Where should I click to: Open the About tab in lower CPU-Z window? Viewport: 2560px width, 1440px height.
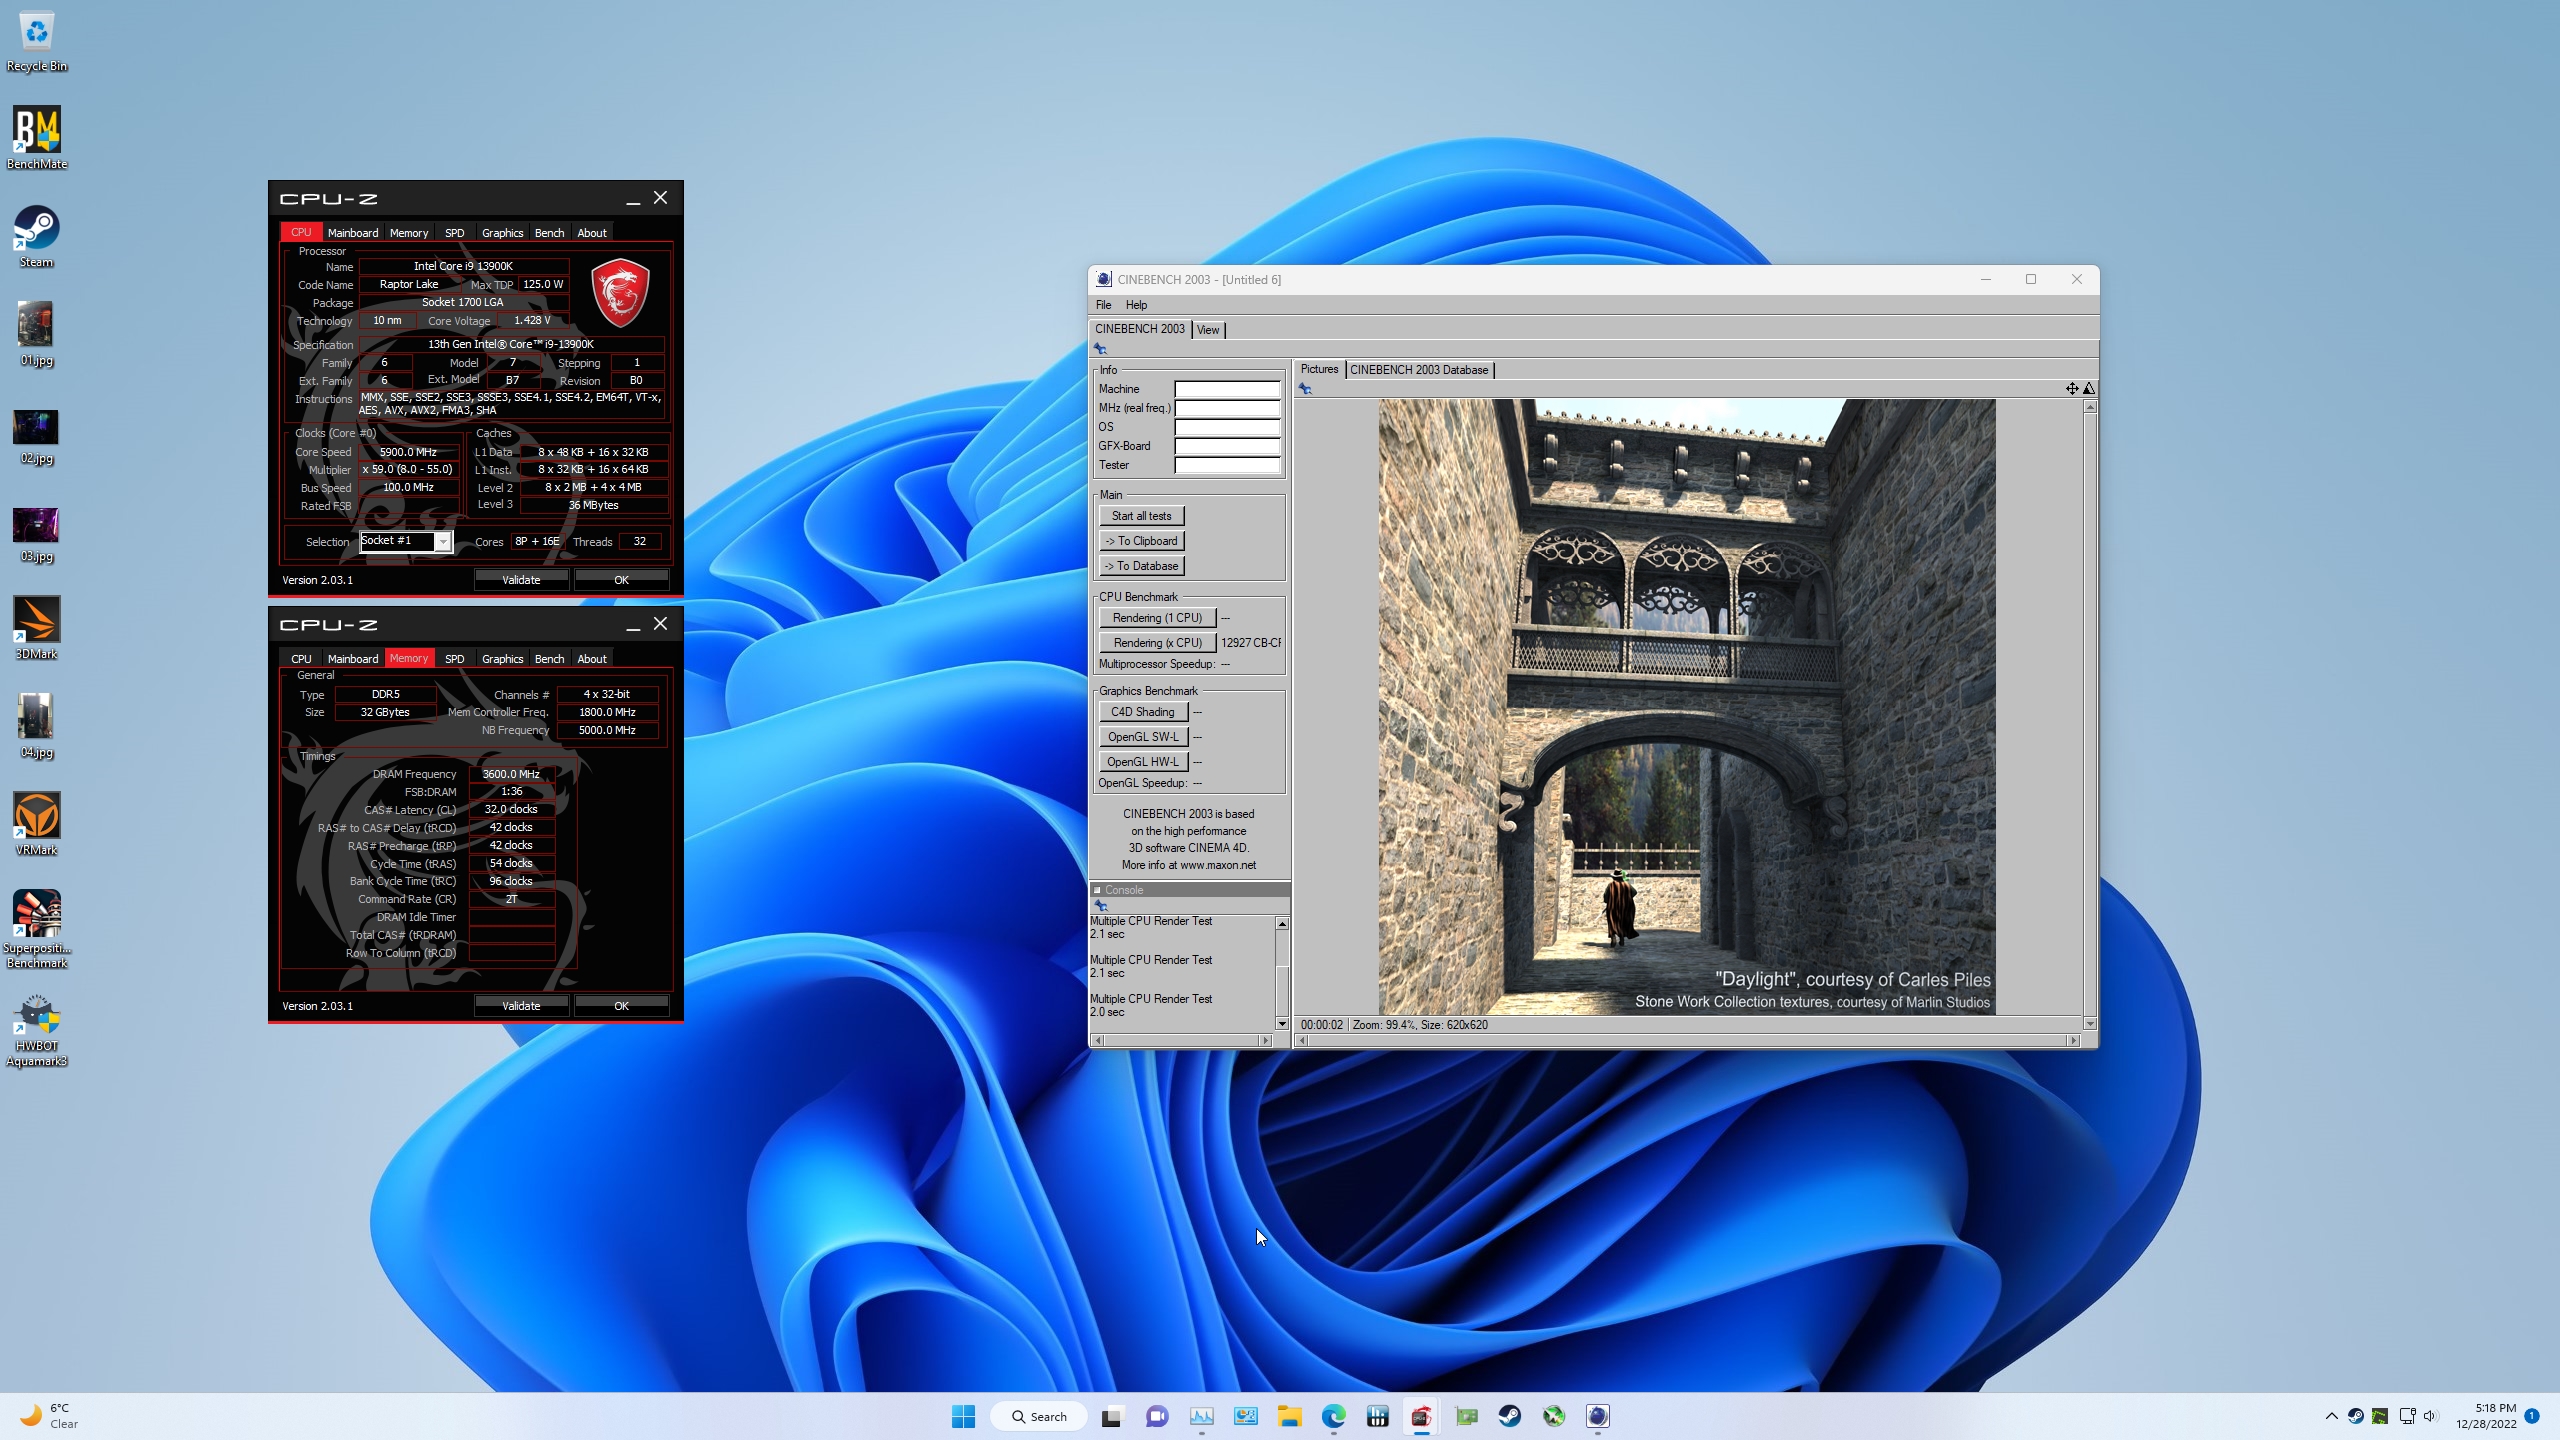(592, 659)
